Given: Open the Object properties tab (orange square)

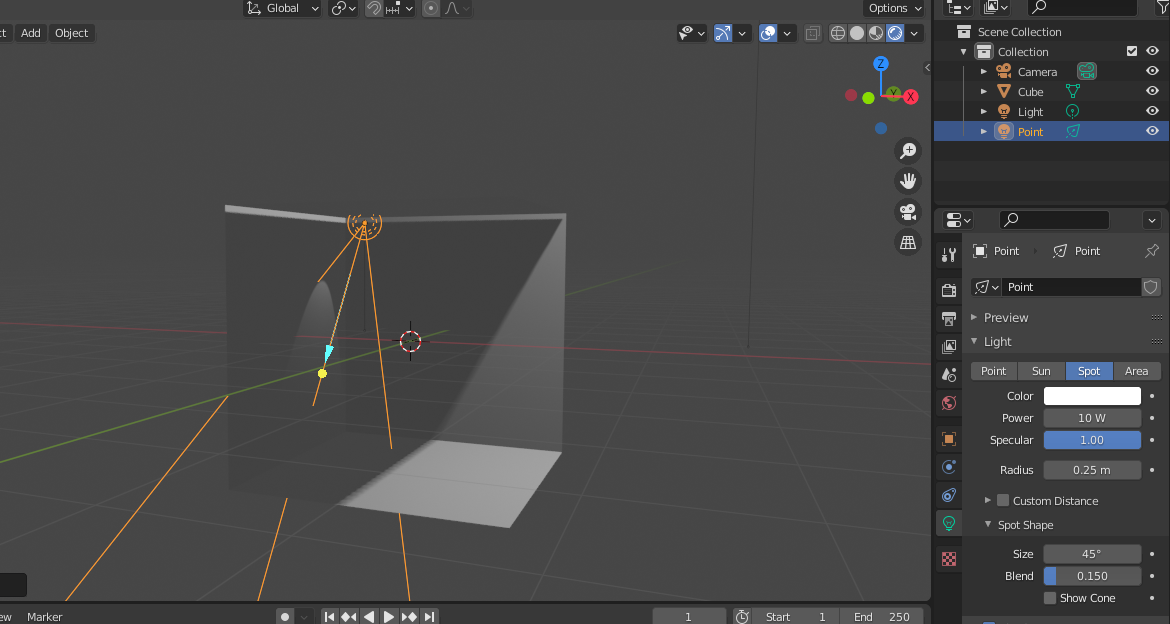Looking at the screenshot, I should click(x=949, y=439).
